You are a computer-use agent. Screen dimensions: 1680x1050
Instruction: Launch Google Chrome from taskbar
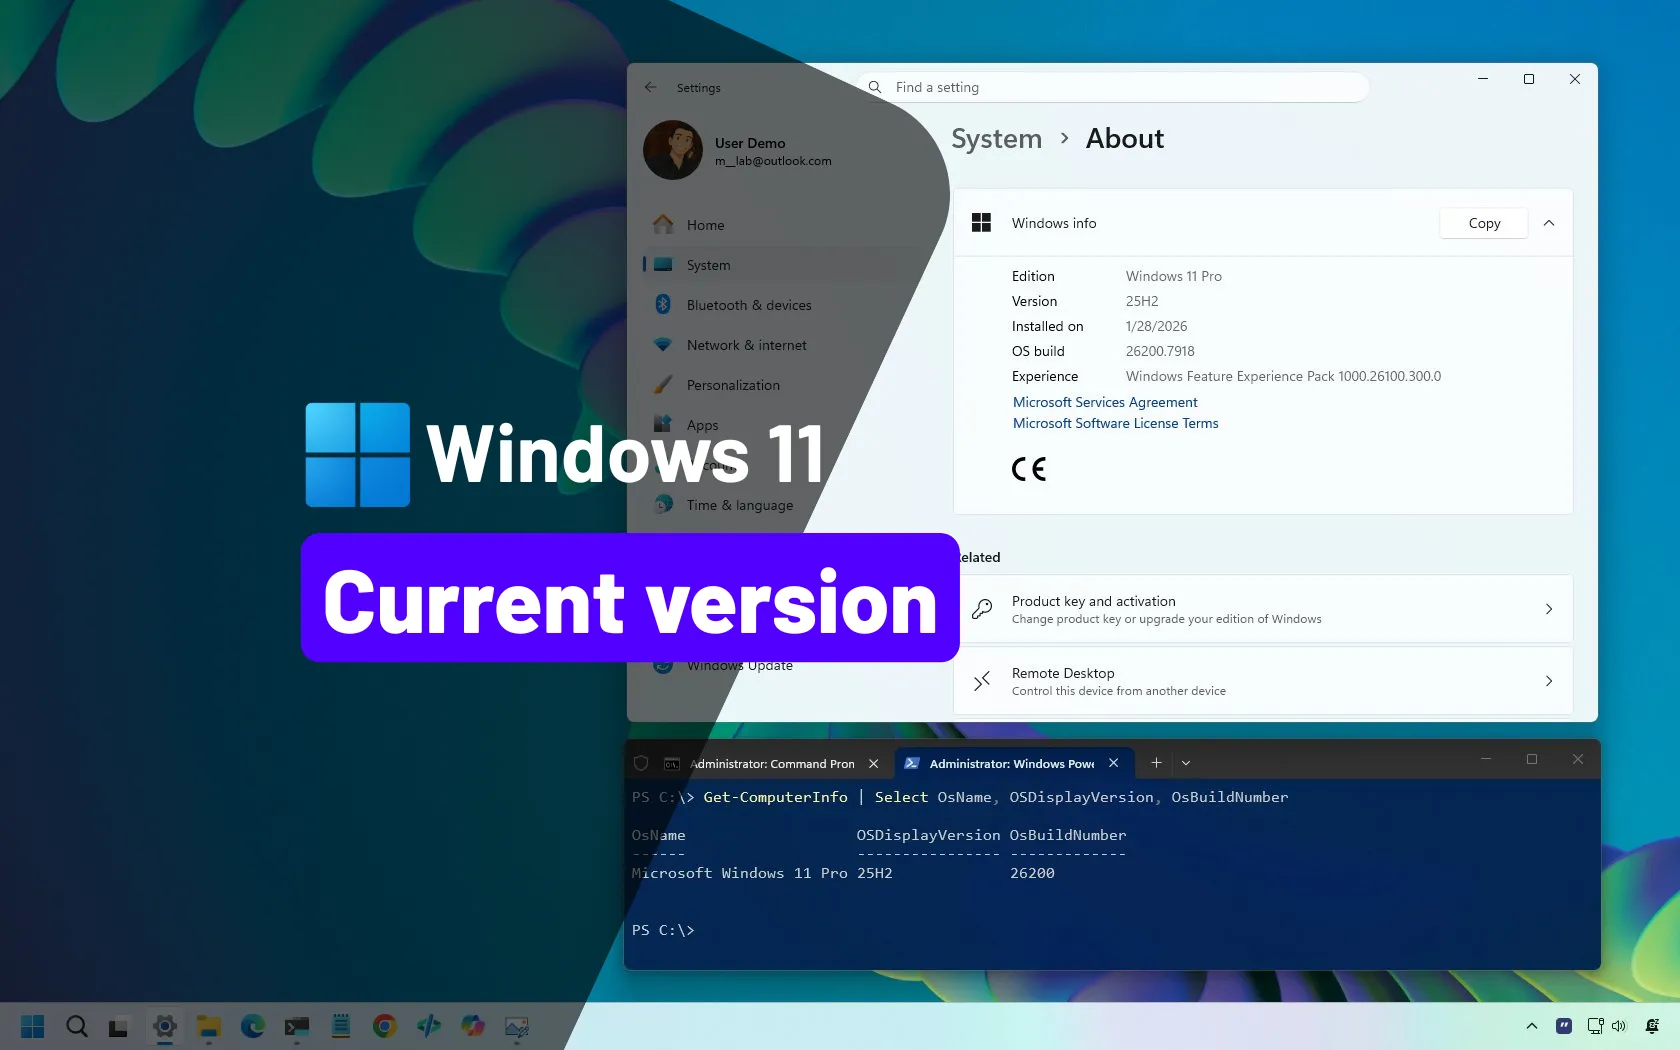[x=385, y=1026]
